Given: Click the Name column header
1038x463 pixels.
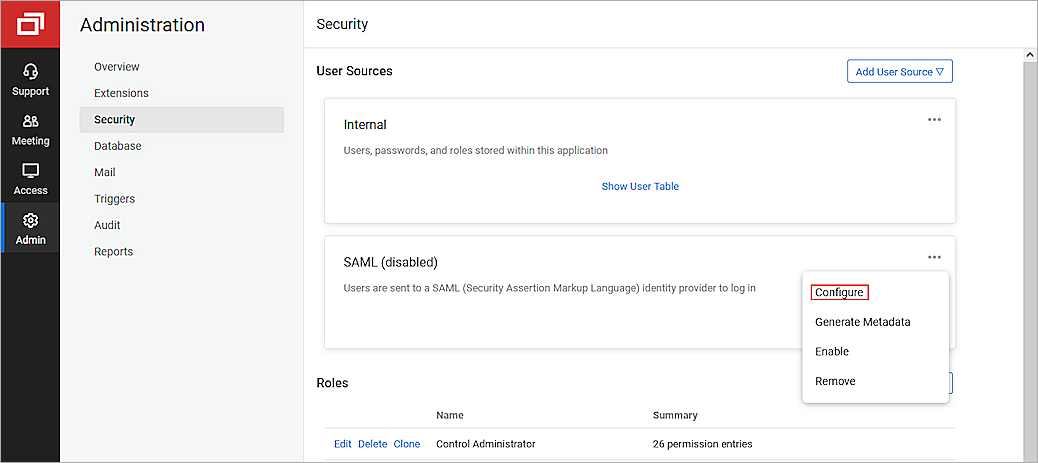Looking at the screenshot, I should click(449, 415).
